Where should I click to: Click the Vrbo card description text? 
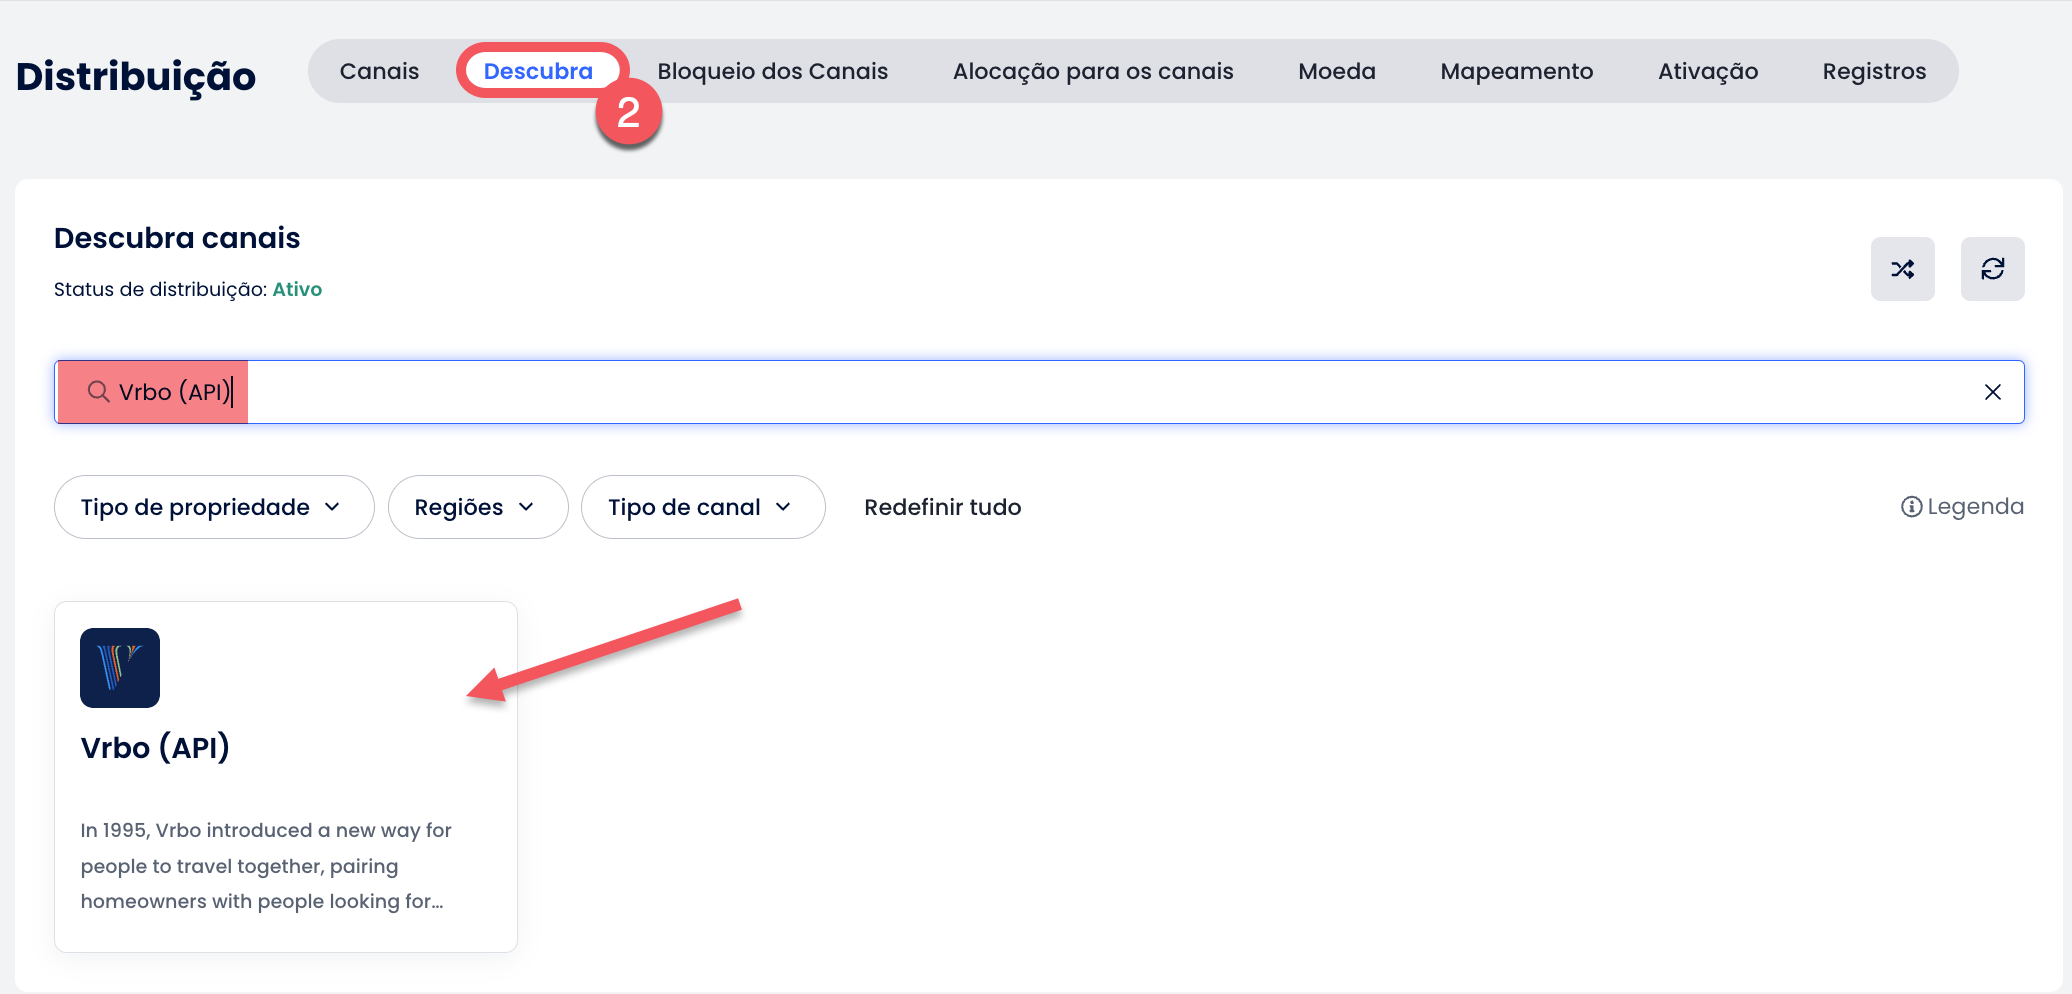pos(266,866)
